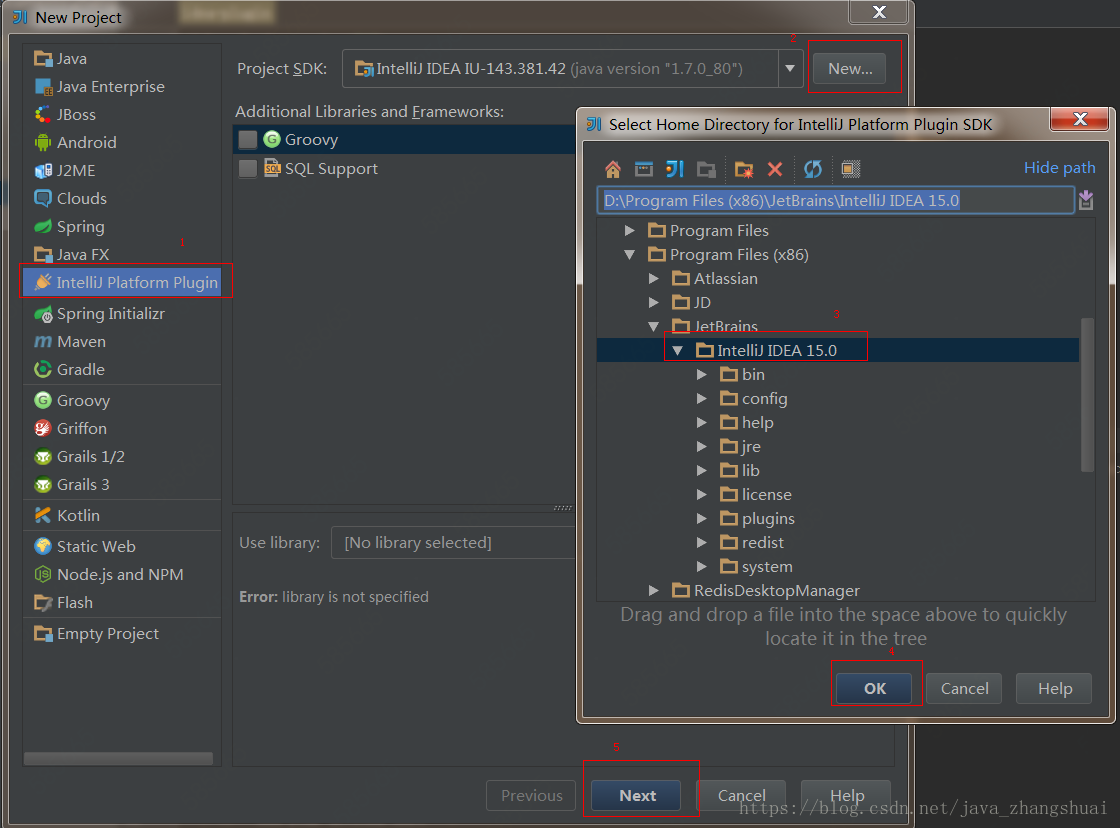Image resolution: width=1120 pixels, height=828 pixels.
Task: Click the Griffon icon
Action: (x=43, y=428)
